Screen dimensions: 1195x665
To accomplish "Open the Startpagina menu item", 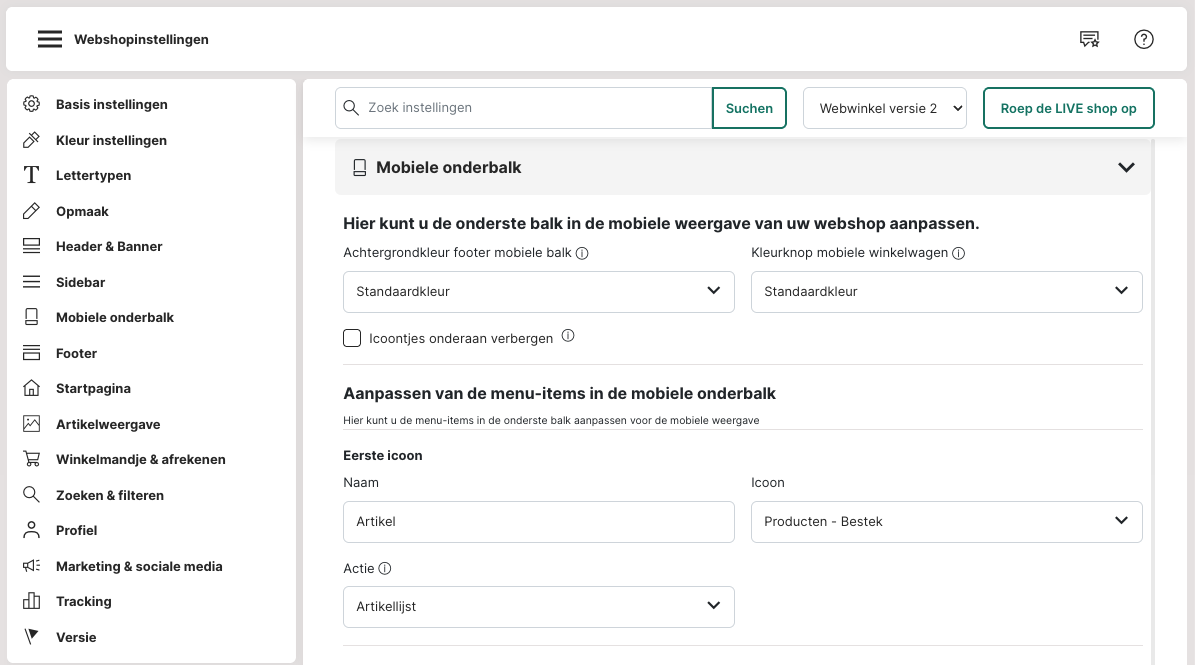I will point(93,389).
